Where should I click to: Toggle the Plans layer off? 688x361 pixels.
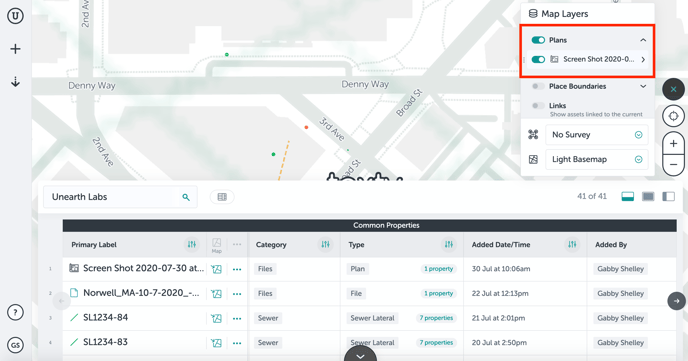point(538,40)
